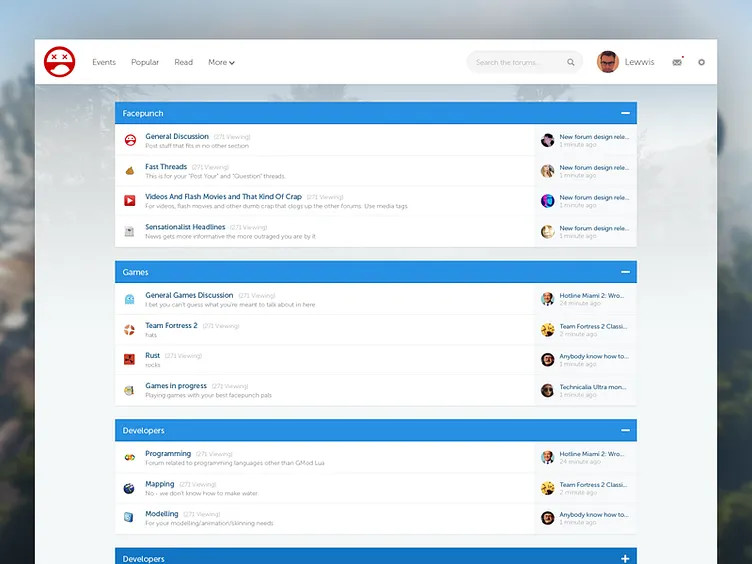
Task: Click the Modelling cube icon
Action: click(129, 517)
